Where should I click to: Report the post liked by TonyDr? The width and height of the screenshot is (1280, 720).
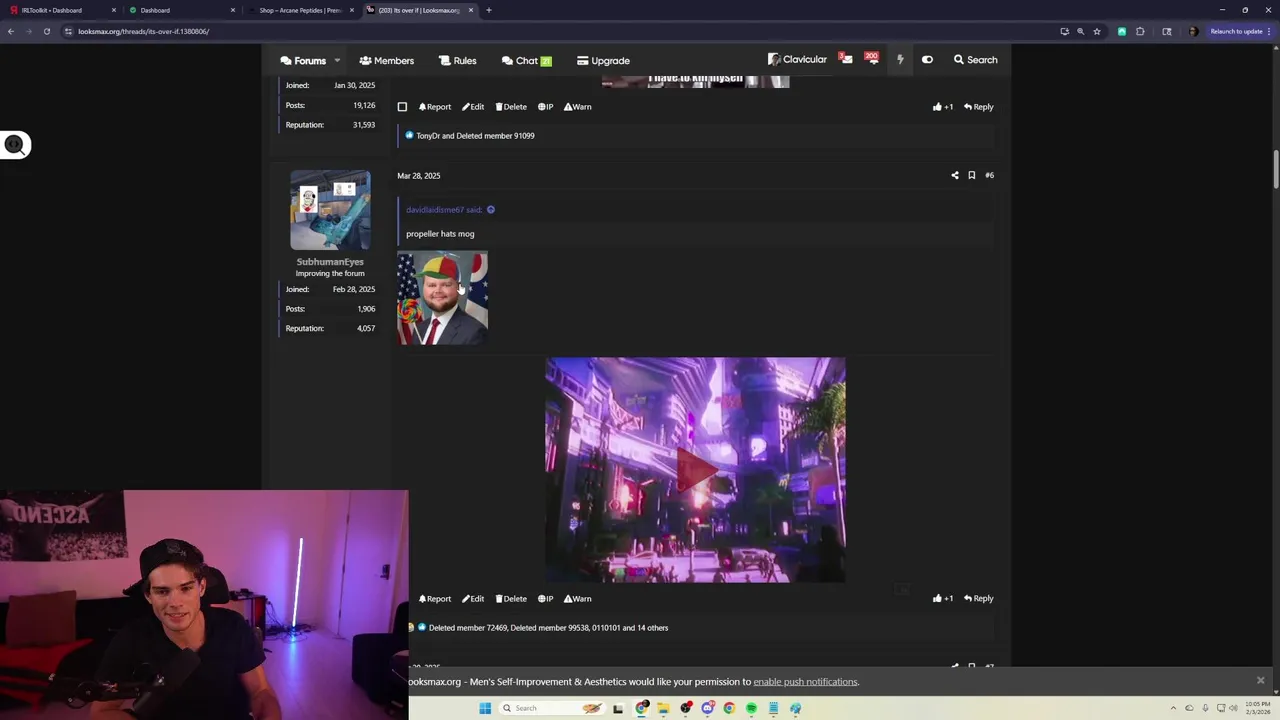435,107
